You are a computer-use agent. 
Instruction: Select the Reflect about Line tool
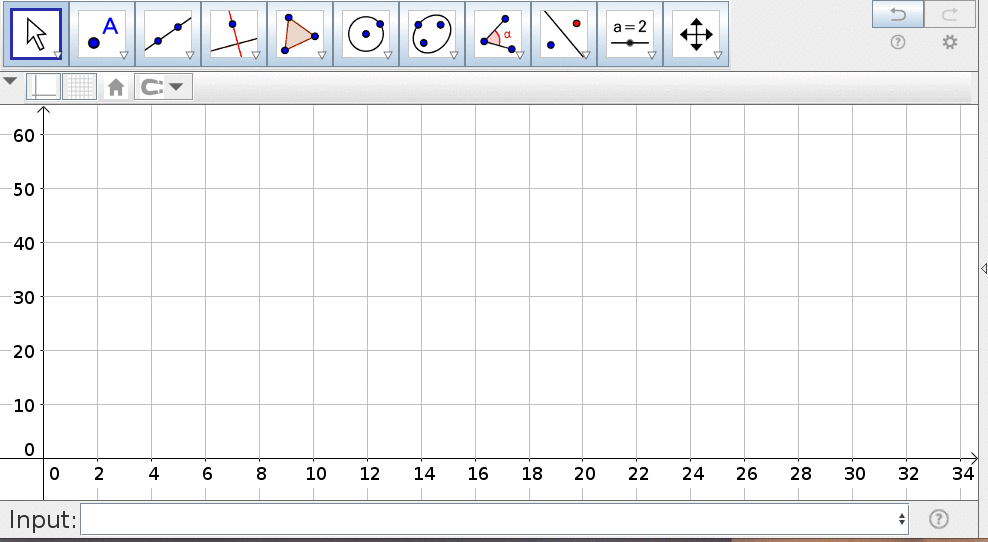click(564, 33)
